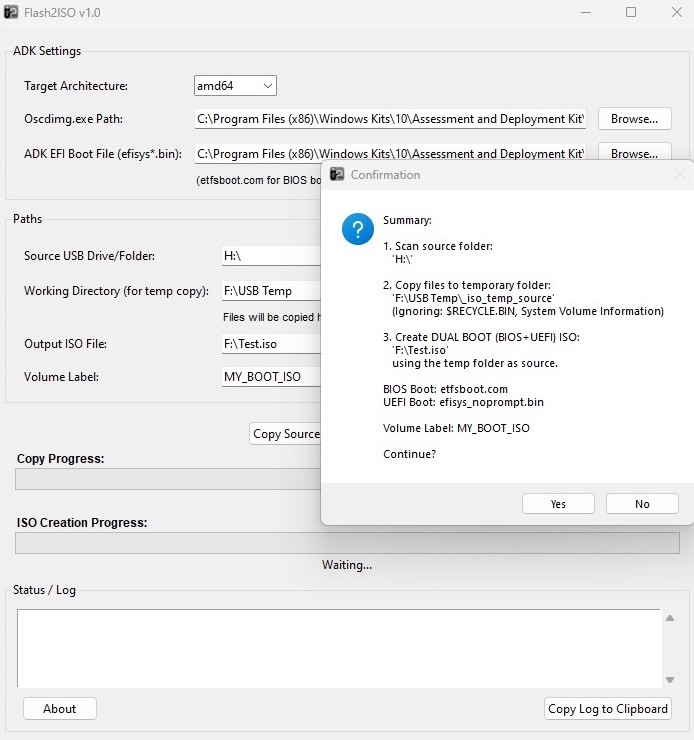Click the Flash2ISO title bar app icon
The width and height of the screenshot is (694, 740).
coord(11,13)
